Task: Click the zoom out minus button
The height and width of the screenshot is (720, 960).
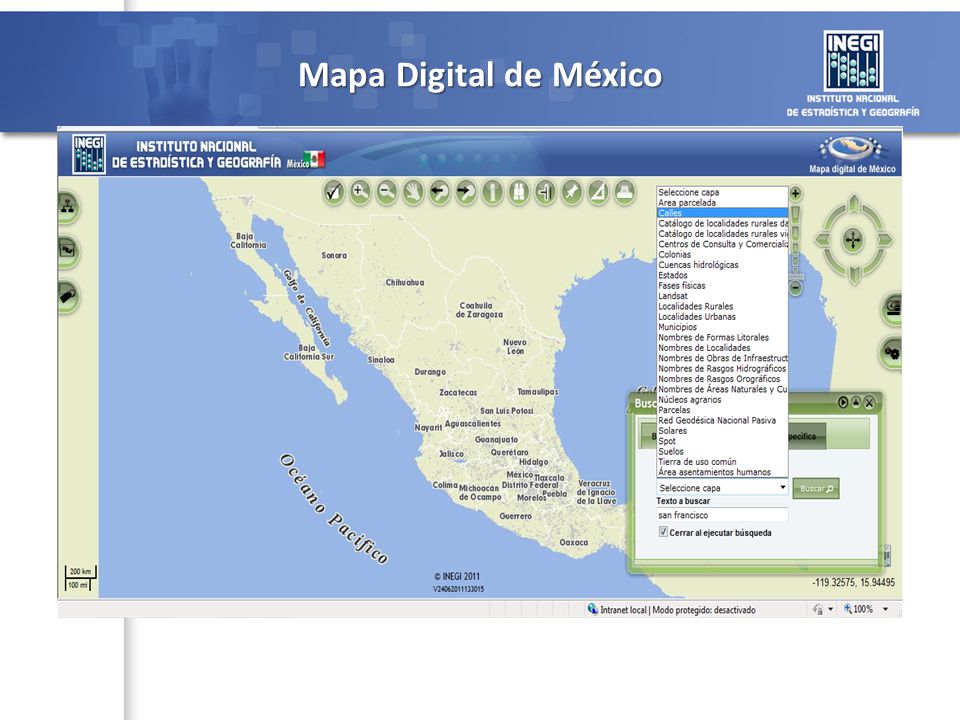Action: [795, 287]
